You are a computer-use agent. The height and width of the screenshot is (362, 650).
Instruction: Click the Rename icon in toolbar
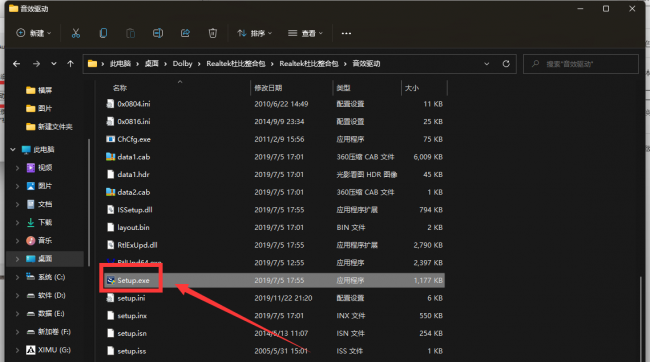click(x=158, y=33)
